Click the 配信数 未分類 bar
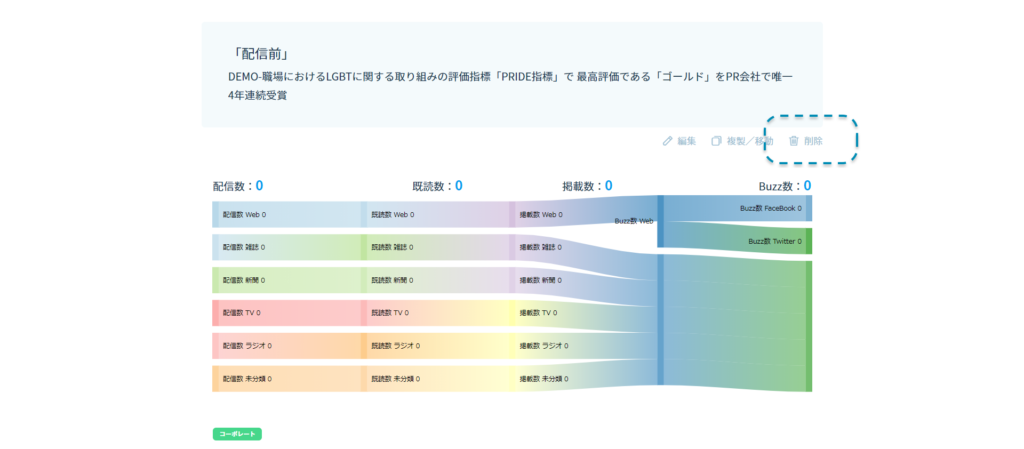This screenshot has height=449, width=1024. pyautogui.click(x=246, y=379)
